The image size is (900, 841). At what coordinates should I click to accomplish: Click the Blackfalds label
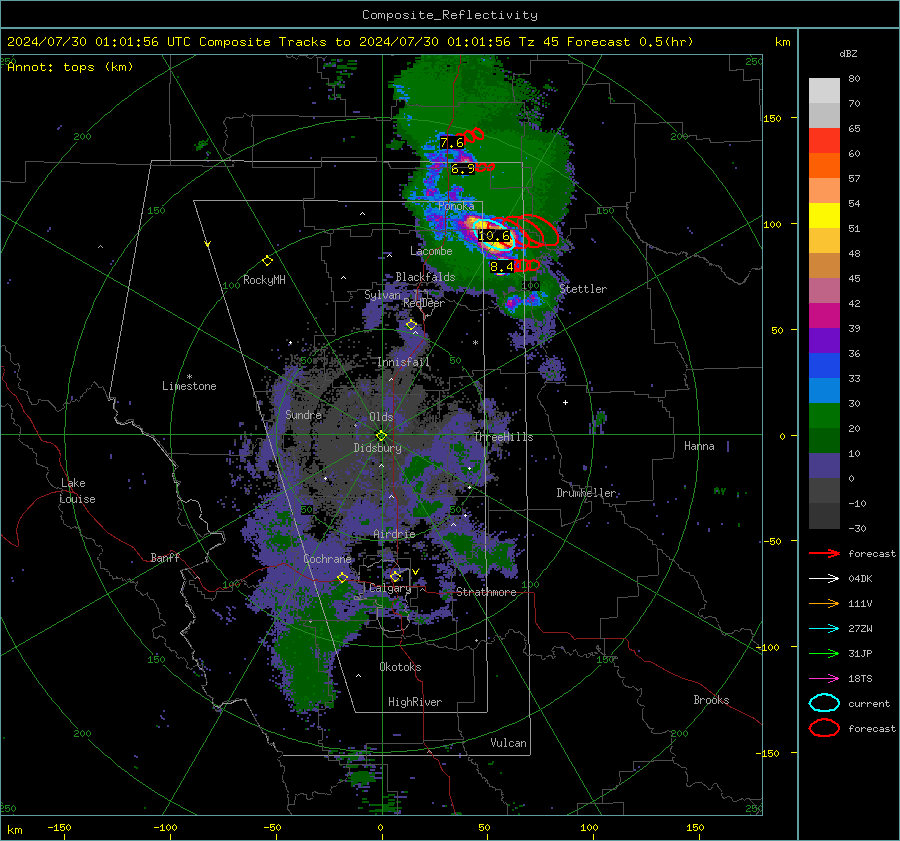click(x=425, y=277)
